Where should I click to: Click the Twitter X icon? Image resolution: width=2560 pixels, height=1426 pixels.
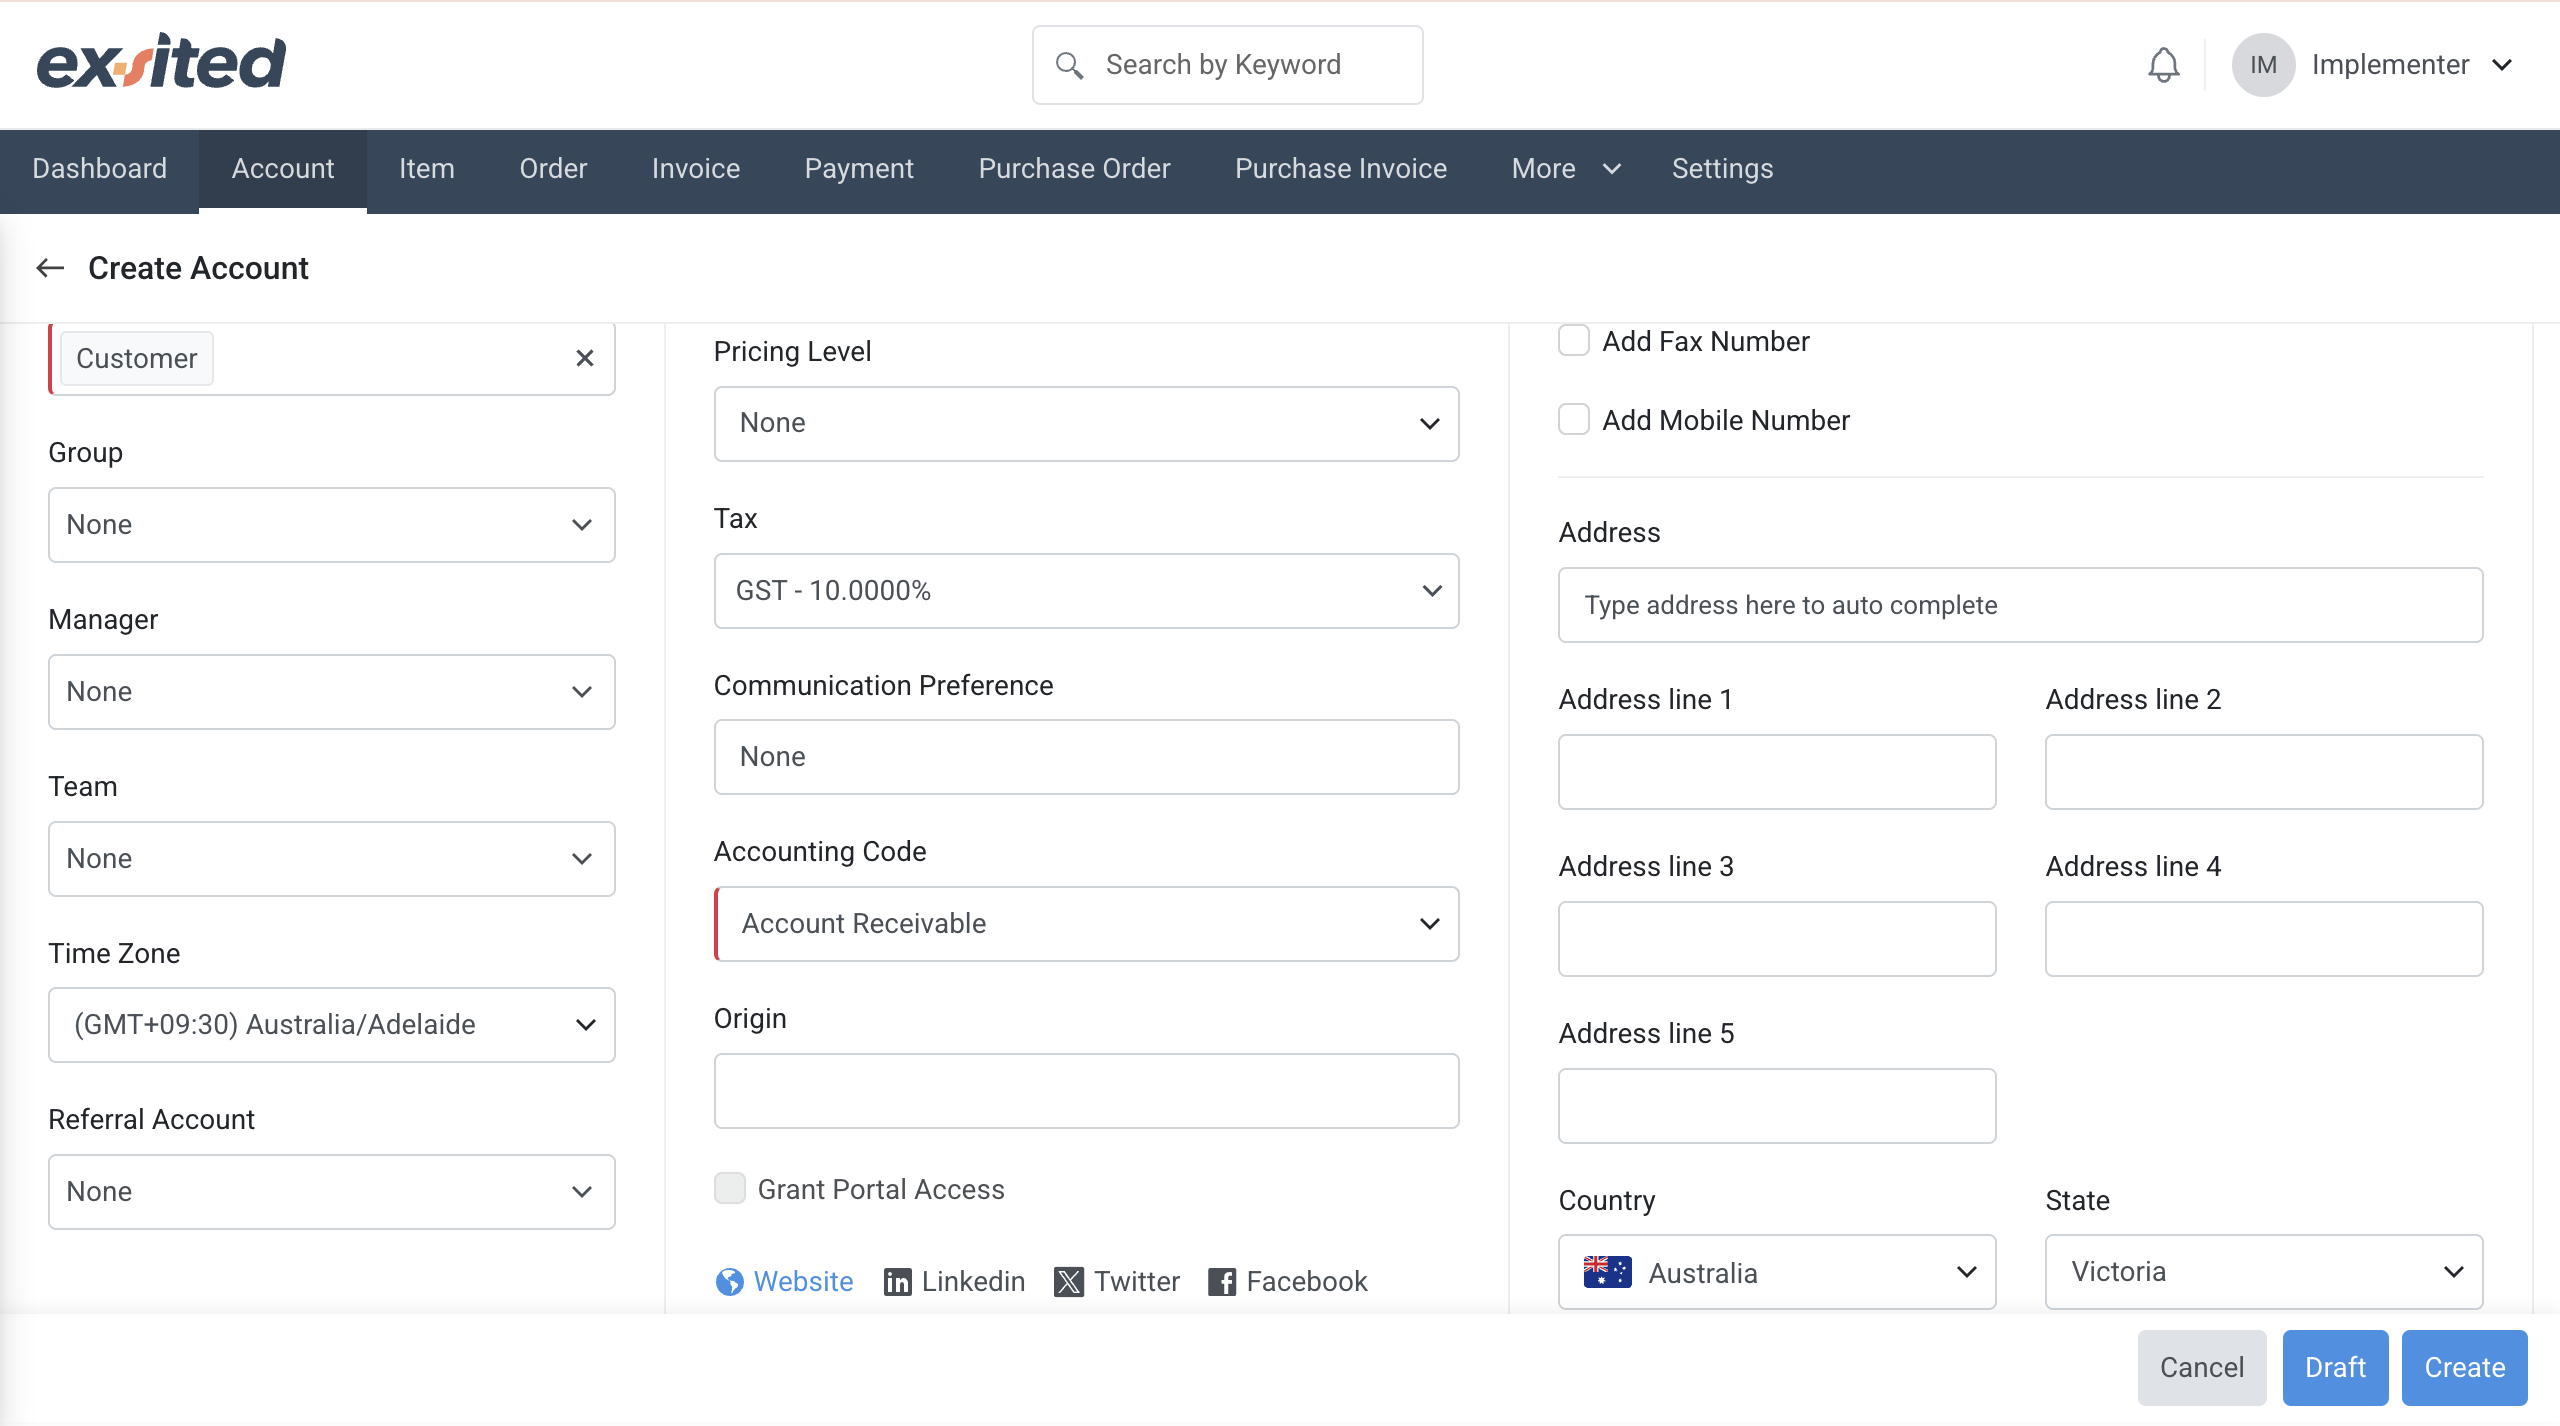1068,1281
